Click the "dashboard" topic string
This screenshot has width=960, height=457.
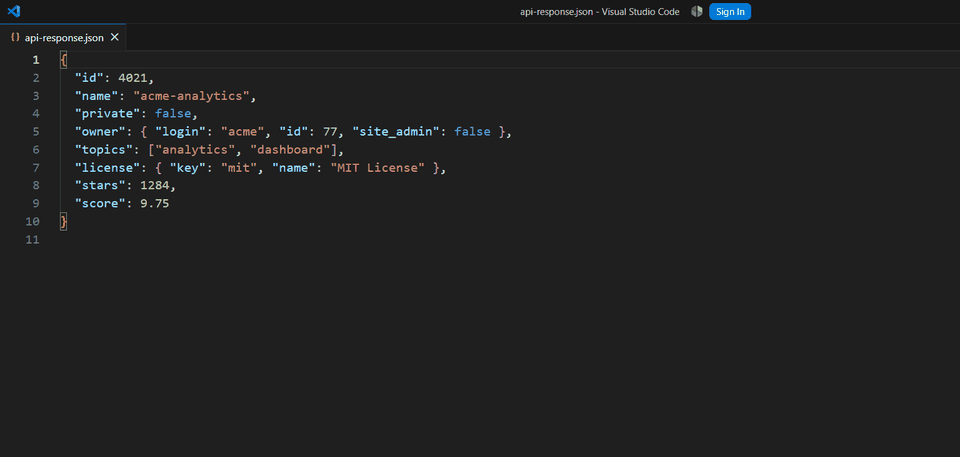tap(290, 149)
